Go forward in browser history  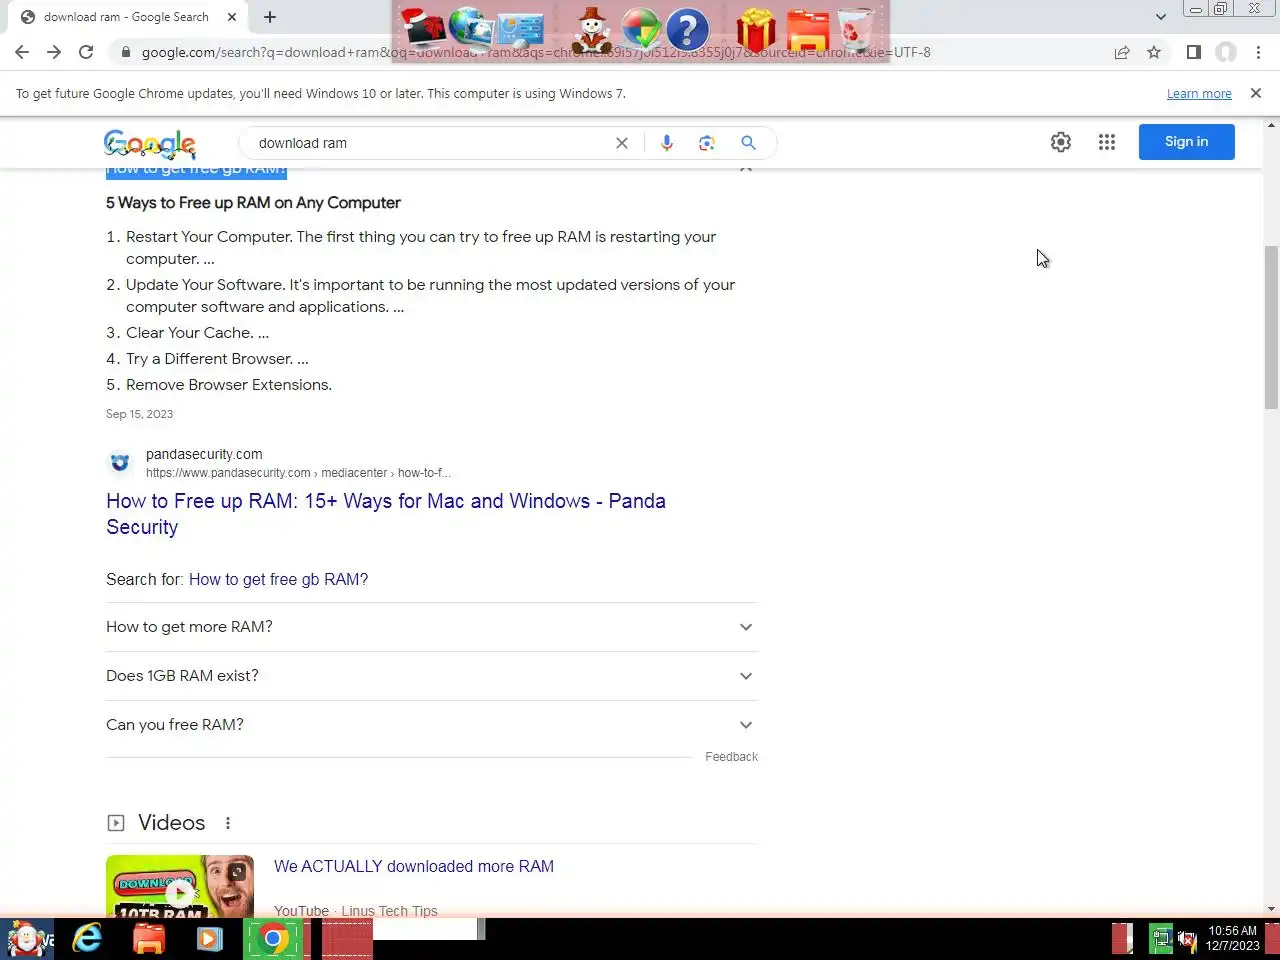coord(54,52)
